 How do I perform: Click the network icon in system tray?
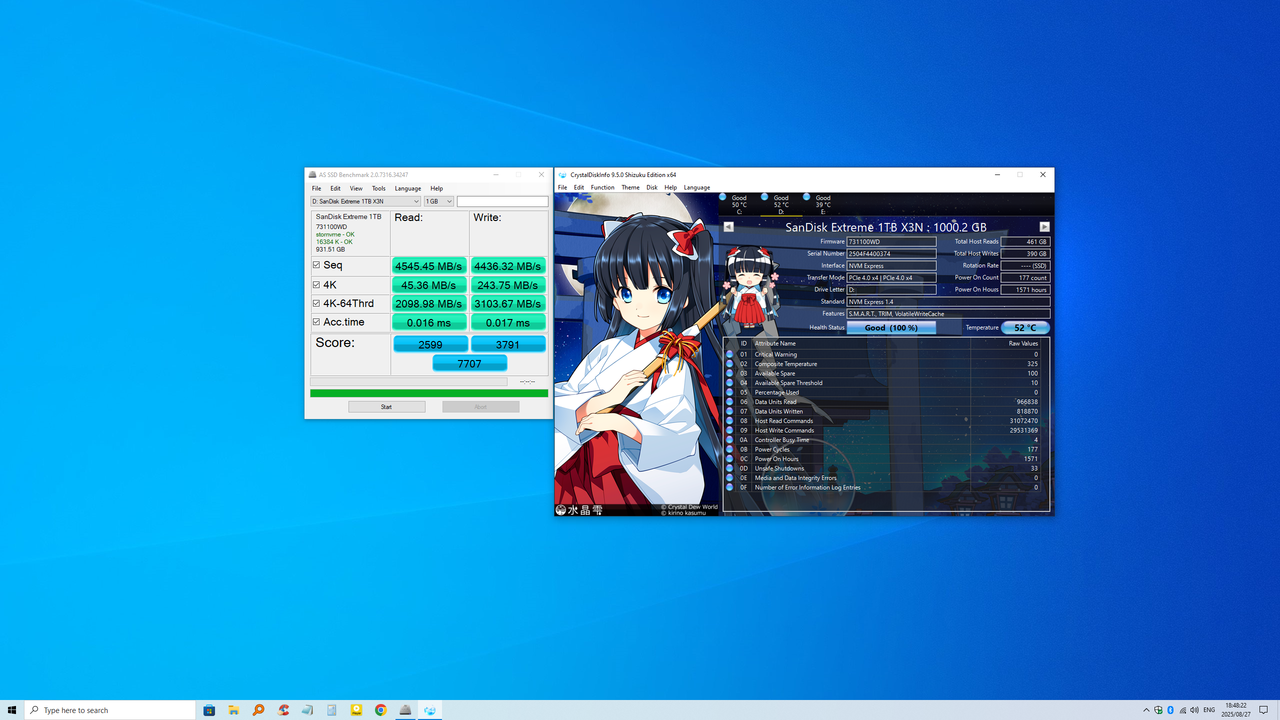coord(1183,710)
